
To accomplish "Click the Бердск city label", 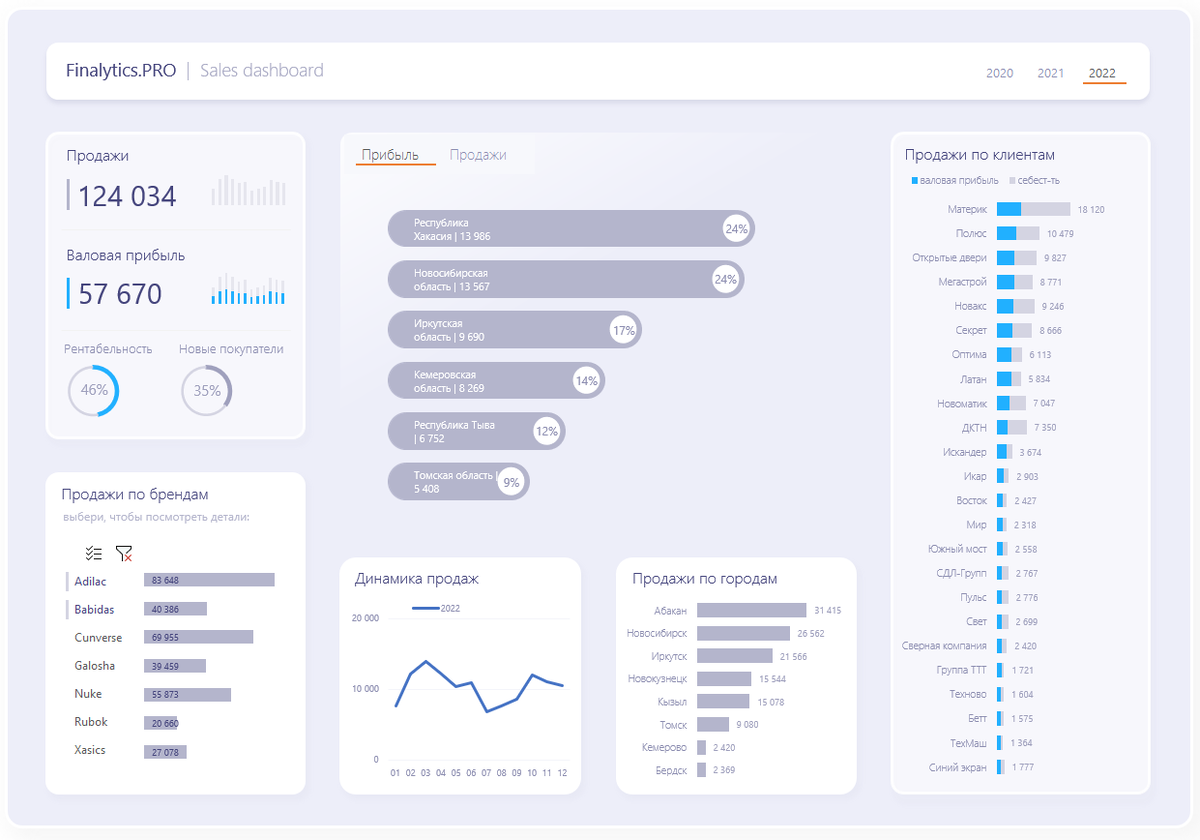I will tap(671, 770).
